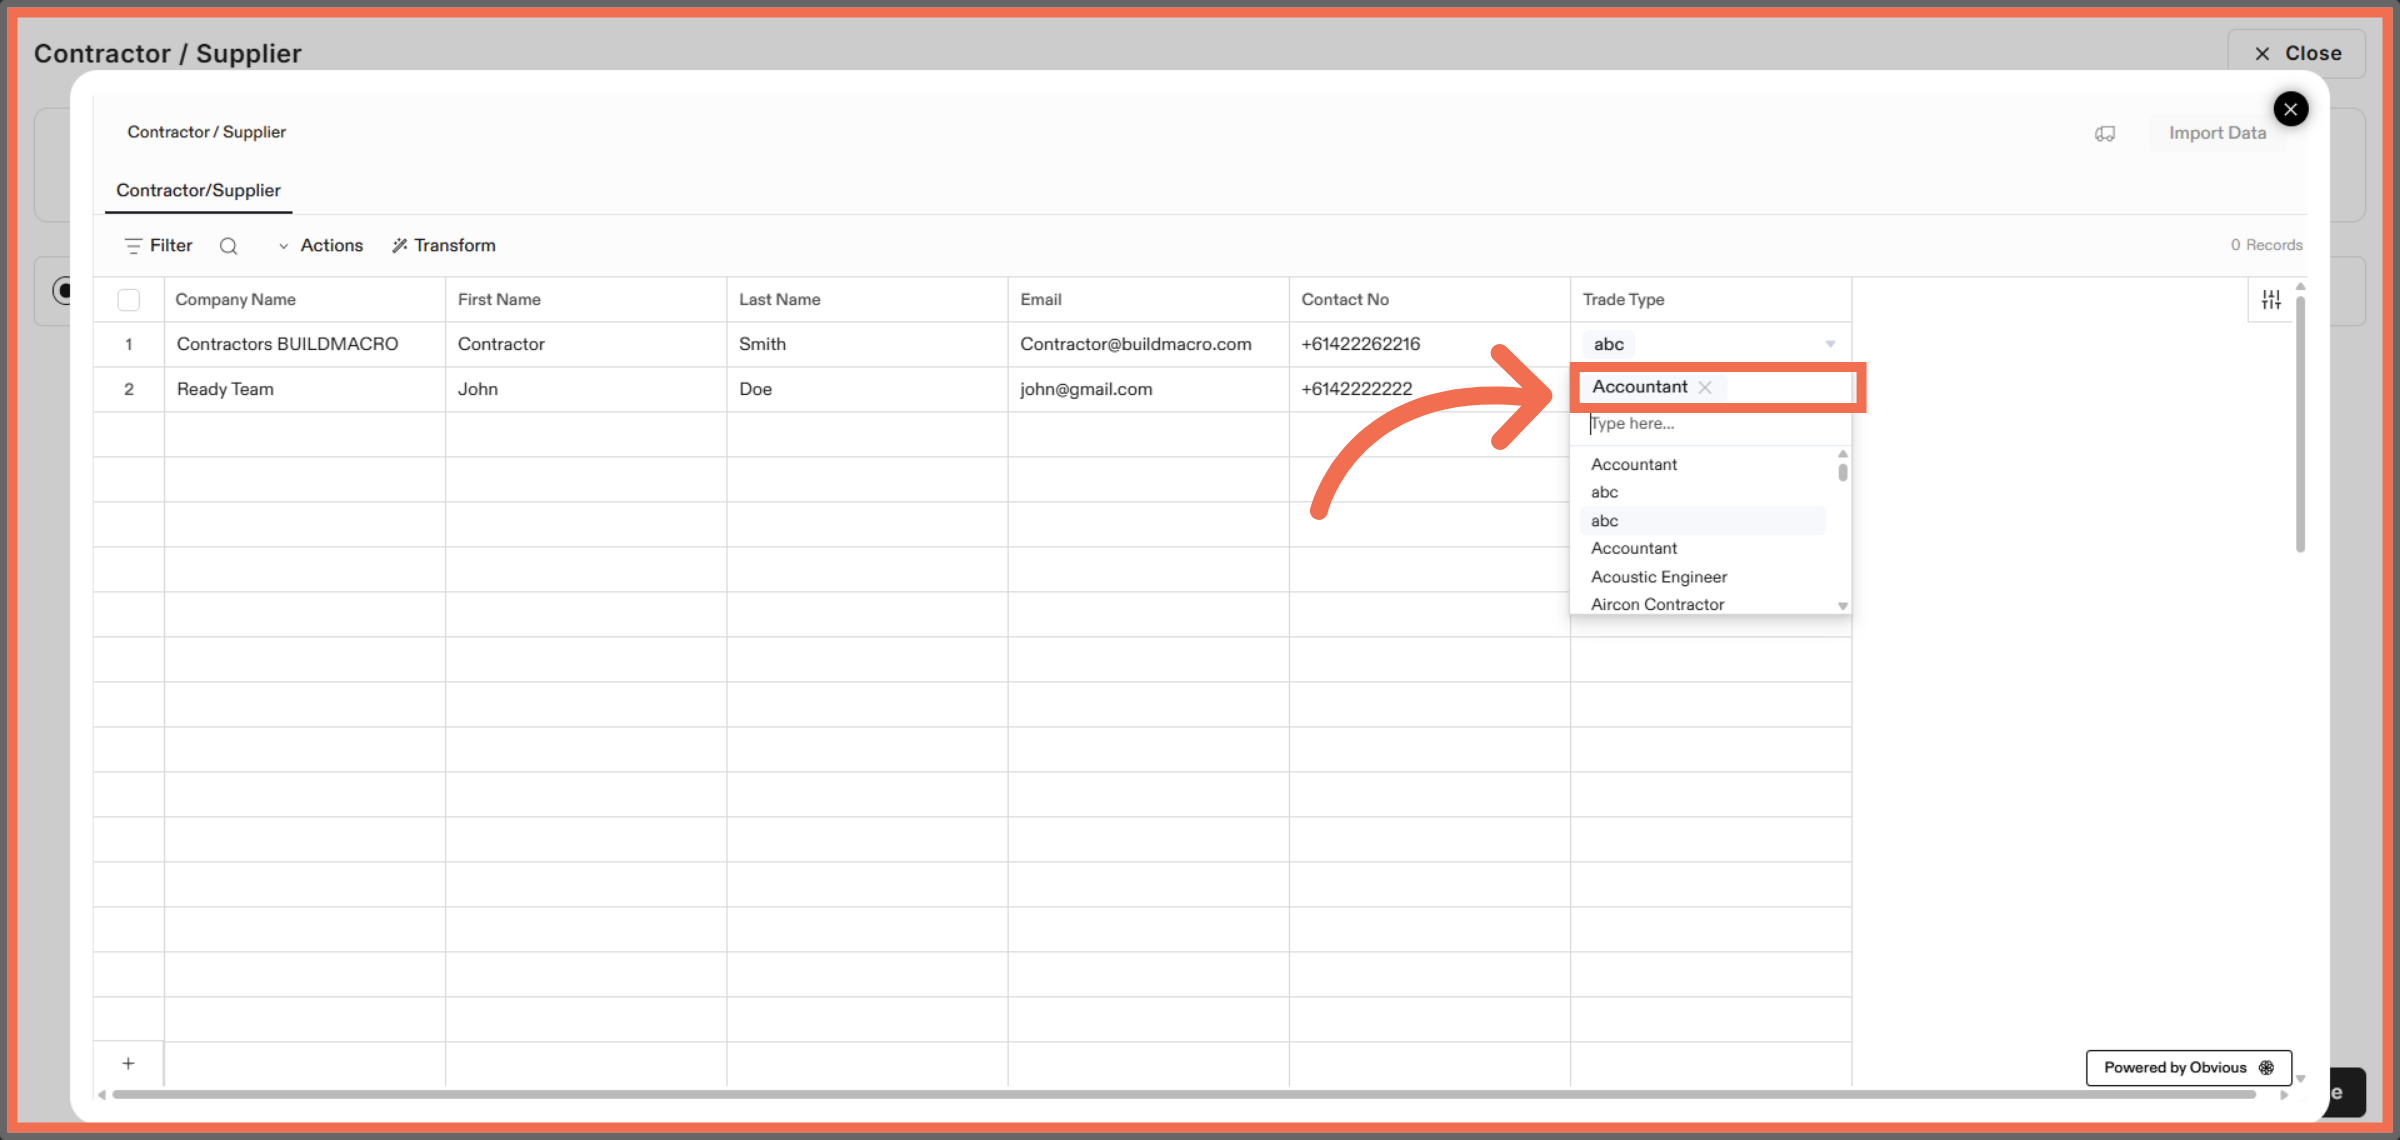Click the black circular close icon
This screenshot has width=2400, height=1140.
point(2290,109)
